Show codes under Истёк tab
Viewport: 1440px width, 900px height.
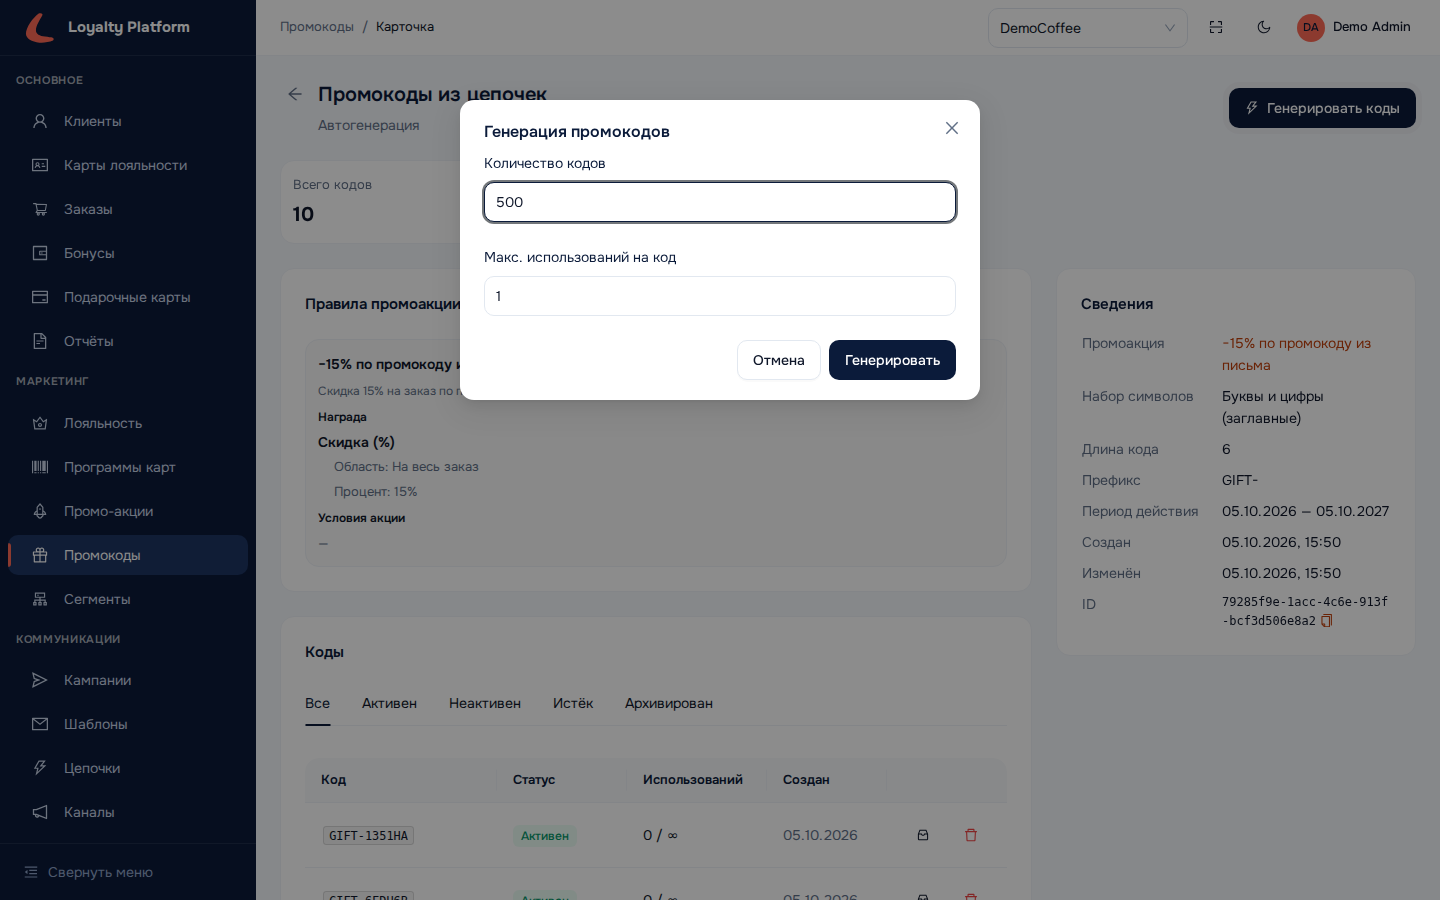click(x=573, y=704)
